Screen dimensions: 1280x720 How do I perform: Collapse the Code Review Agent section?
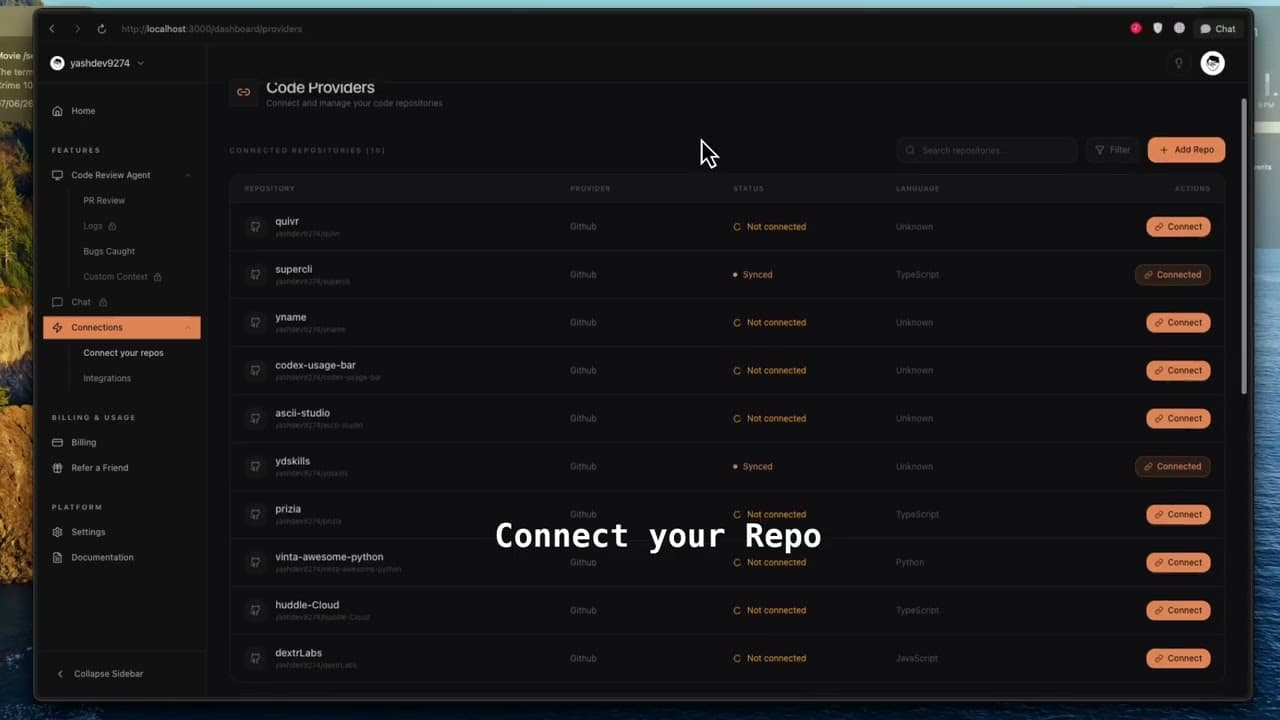point(188,175)
